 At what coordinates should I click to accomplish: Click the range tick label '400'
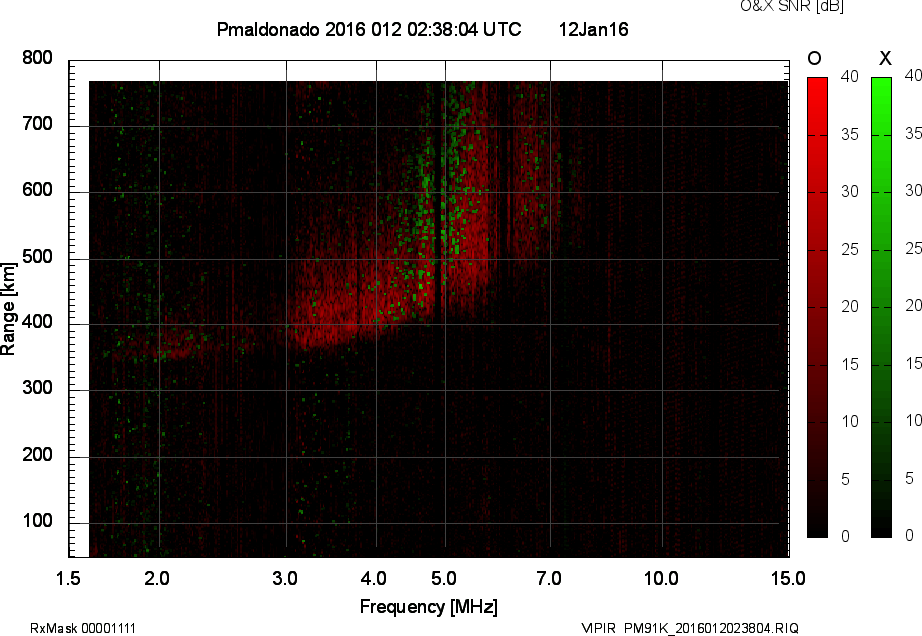[37, 322]
